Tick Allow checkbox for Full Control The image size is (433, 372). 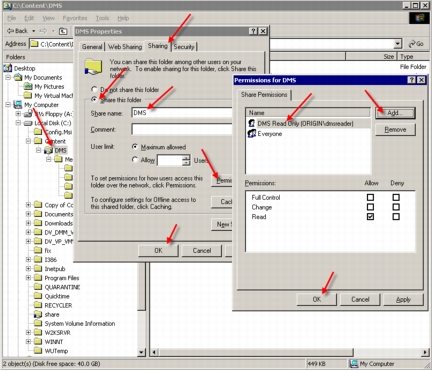pos(370,197)
